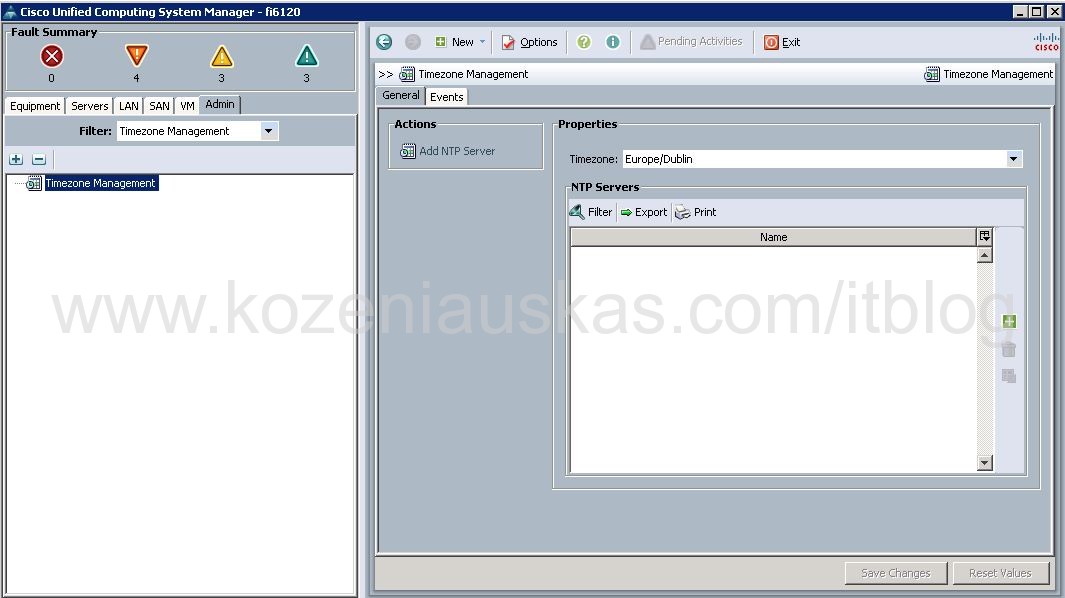This screenshot has height=598, width=1065.
Task: Open Options from the toolbar
Action: 529,42
